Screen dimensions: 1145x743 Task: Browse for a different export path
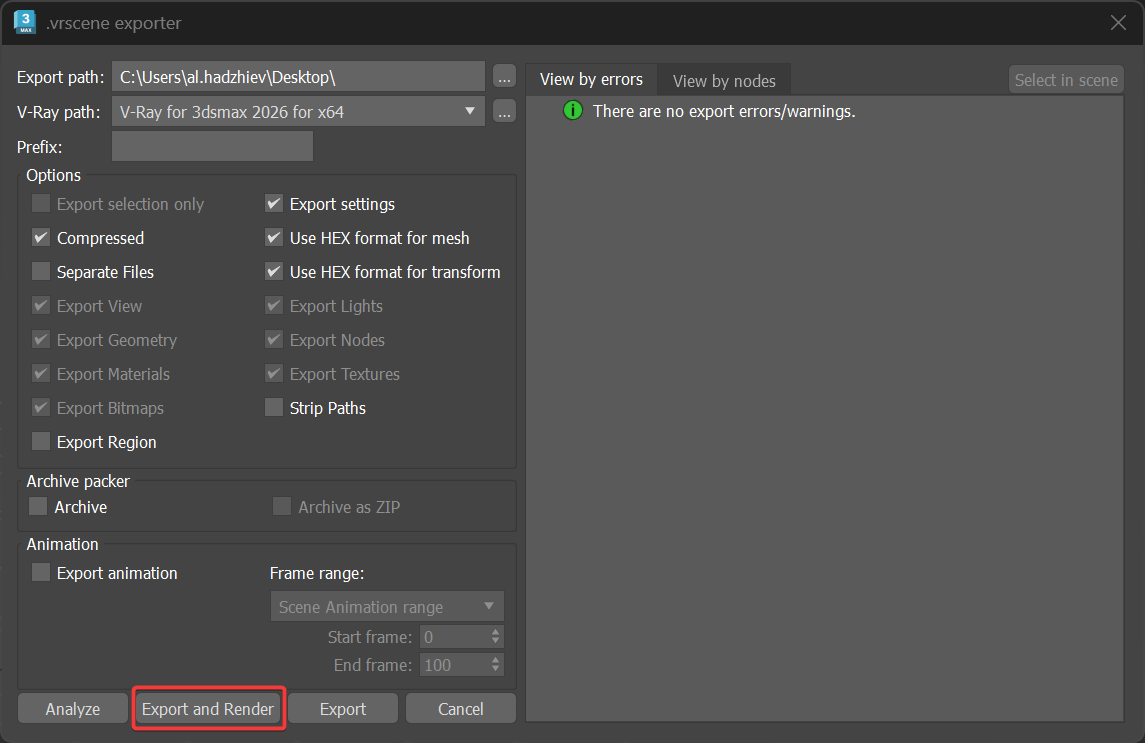pos(504,76)
